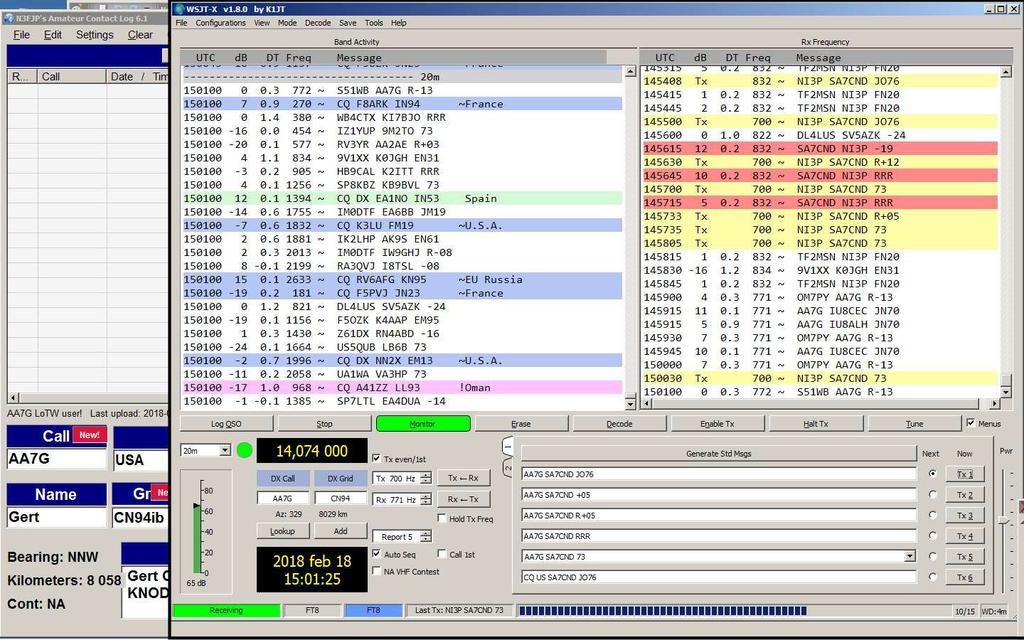Select the Next radio button for Tx 2

pos(933,494)
